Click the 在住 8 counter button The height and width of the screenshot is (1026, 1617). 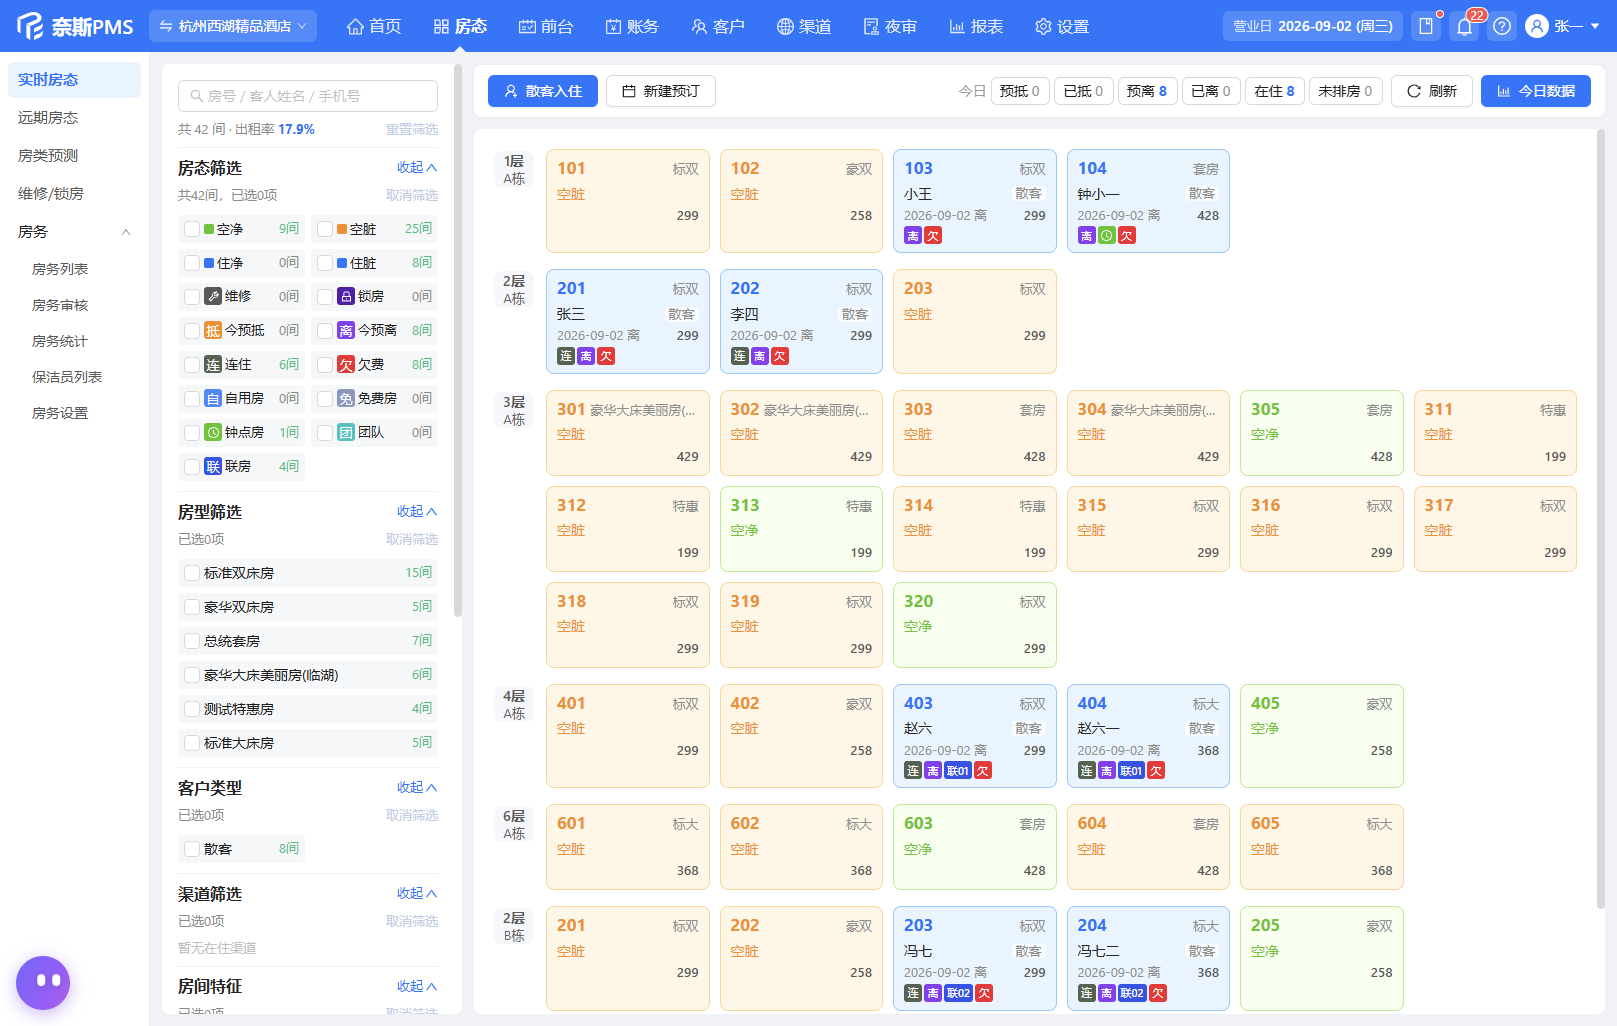coord(1274,91)
